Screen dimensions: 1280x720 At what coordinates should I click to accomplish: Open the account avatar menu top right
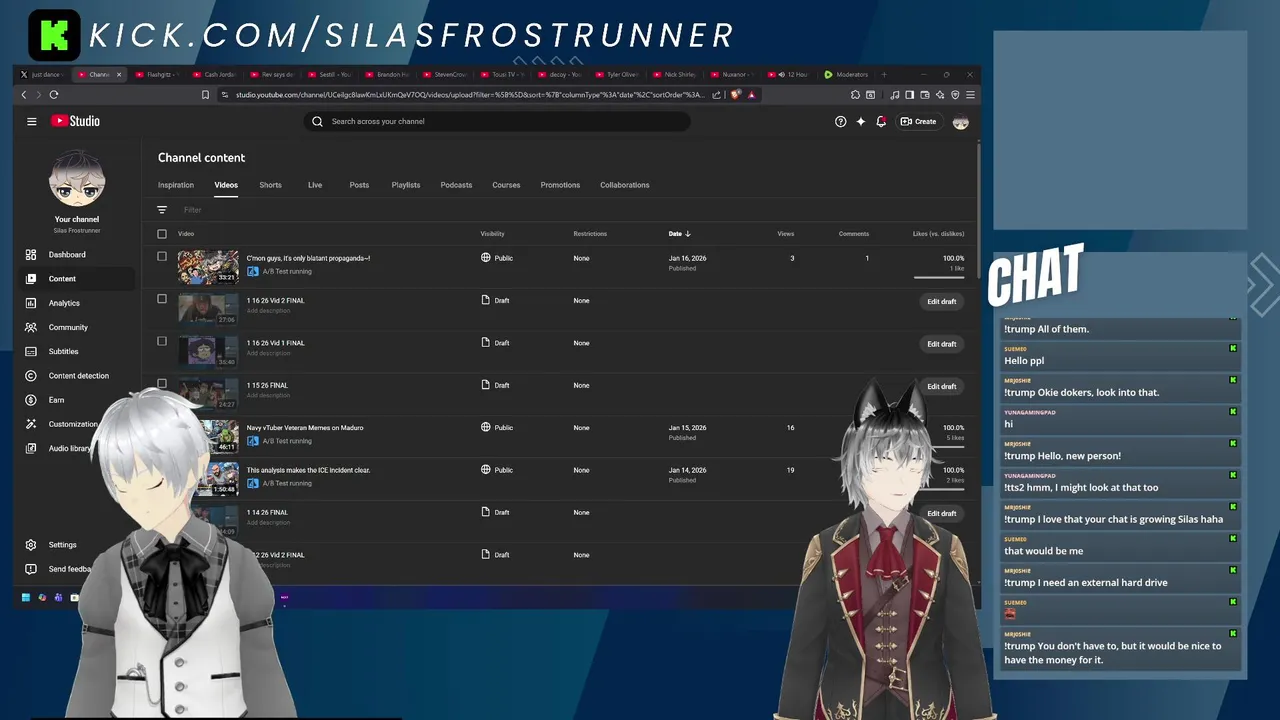click(x=961, y=122)
